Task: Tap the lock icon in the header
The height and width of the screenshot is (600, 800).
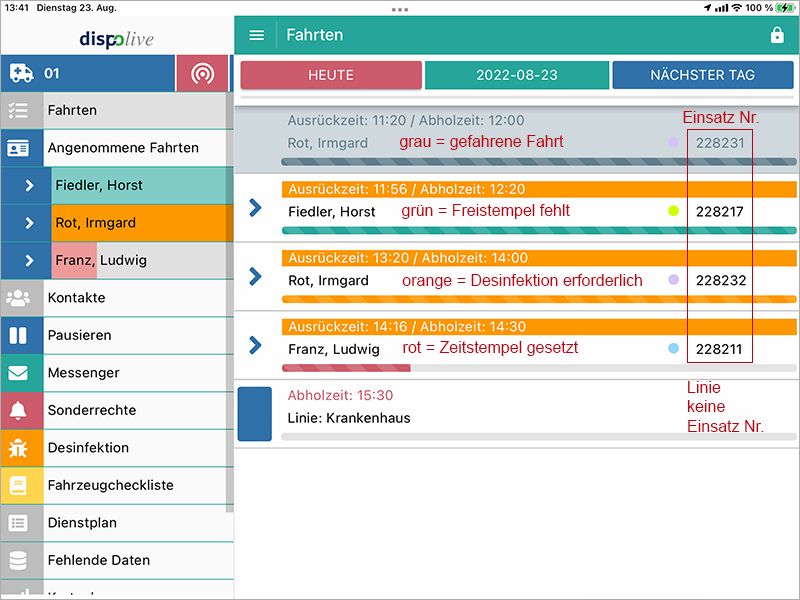Action: tap(777, 35)
